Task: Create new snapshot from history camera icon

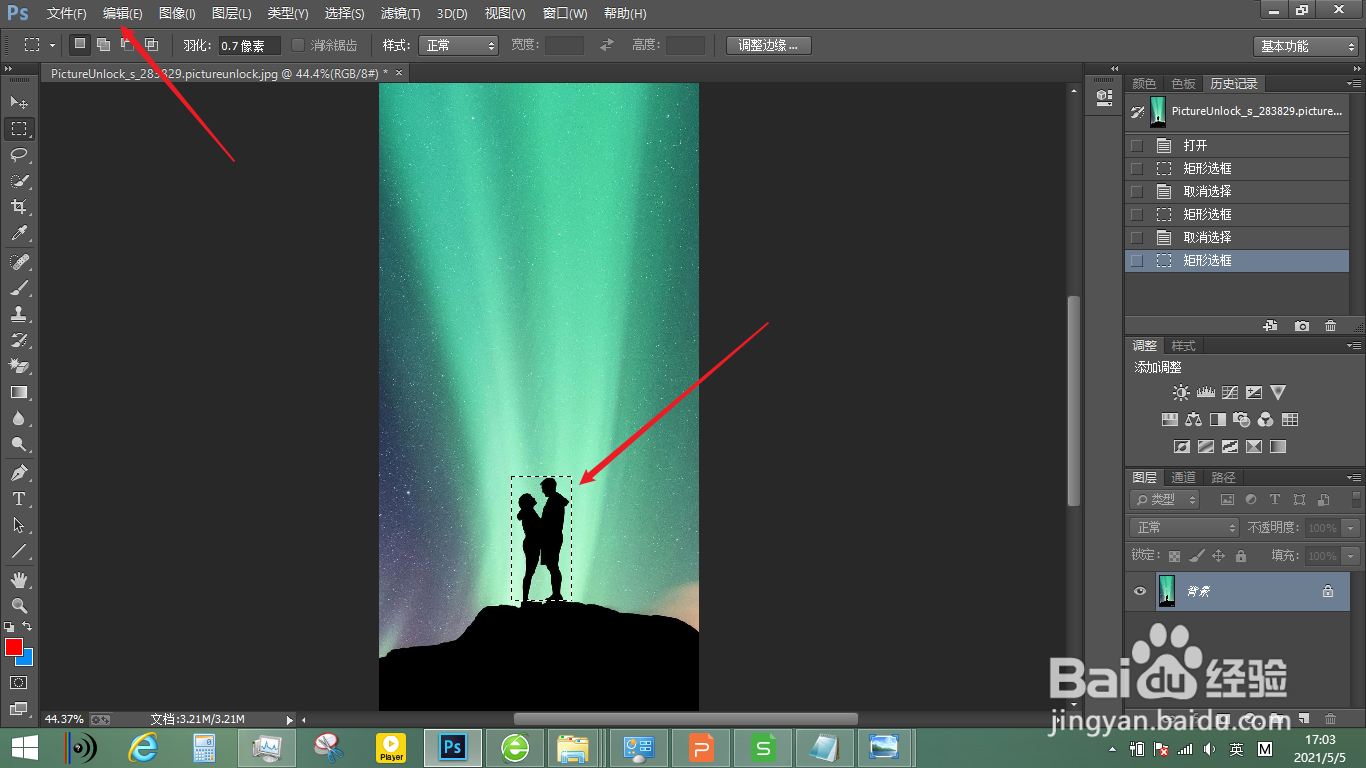Action: tap(1301, 326)
